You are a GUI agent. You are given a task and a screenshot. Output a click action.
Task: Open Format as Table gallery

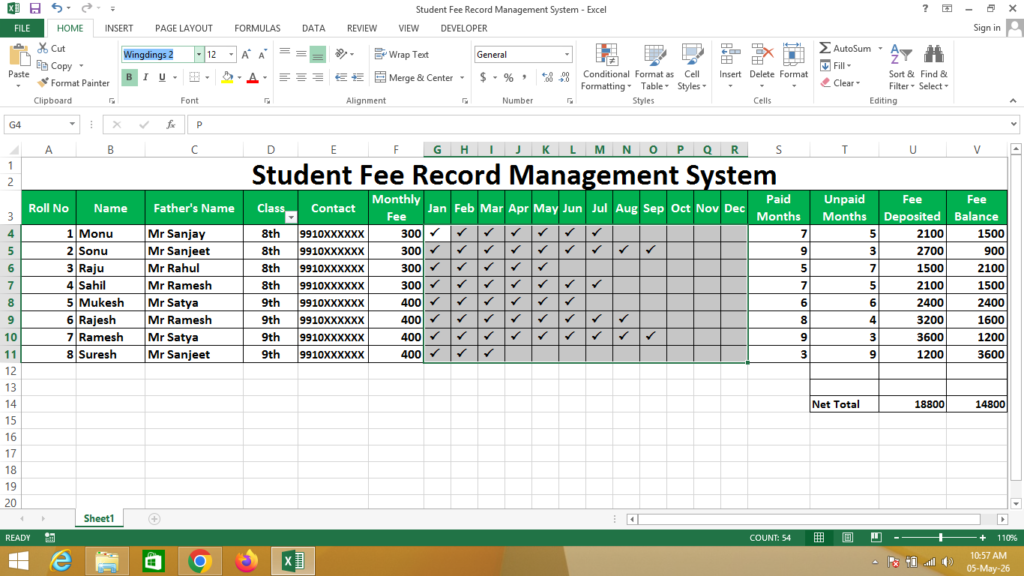click(x=654, y=67)
